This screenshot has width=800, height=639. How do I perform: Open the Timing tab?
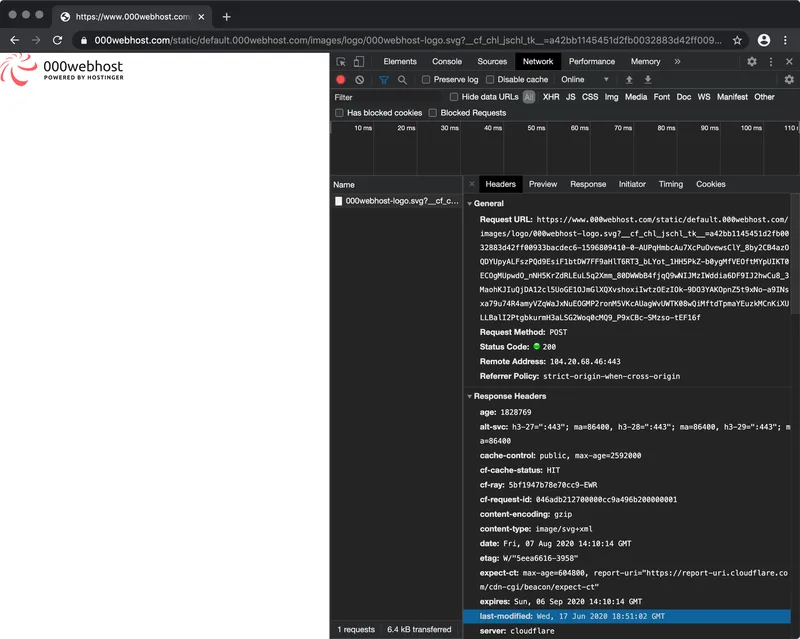[670, 184]
